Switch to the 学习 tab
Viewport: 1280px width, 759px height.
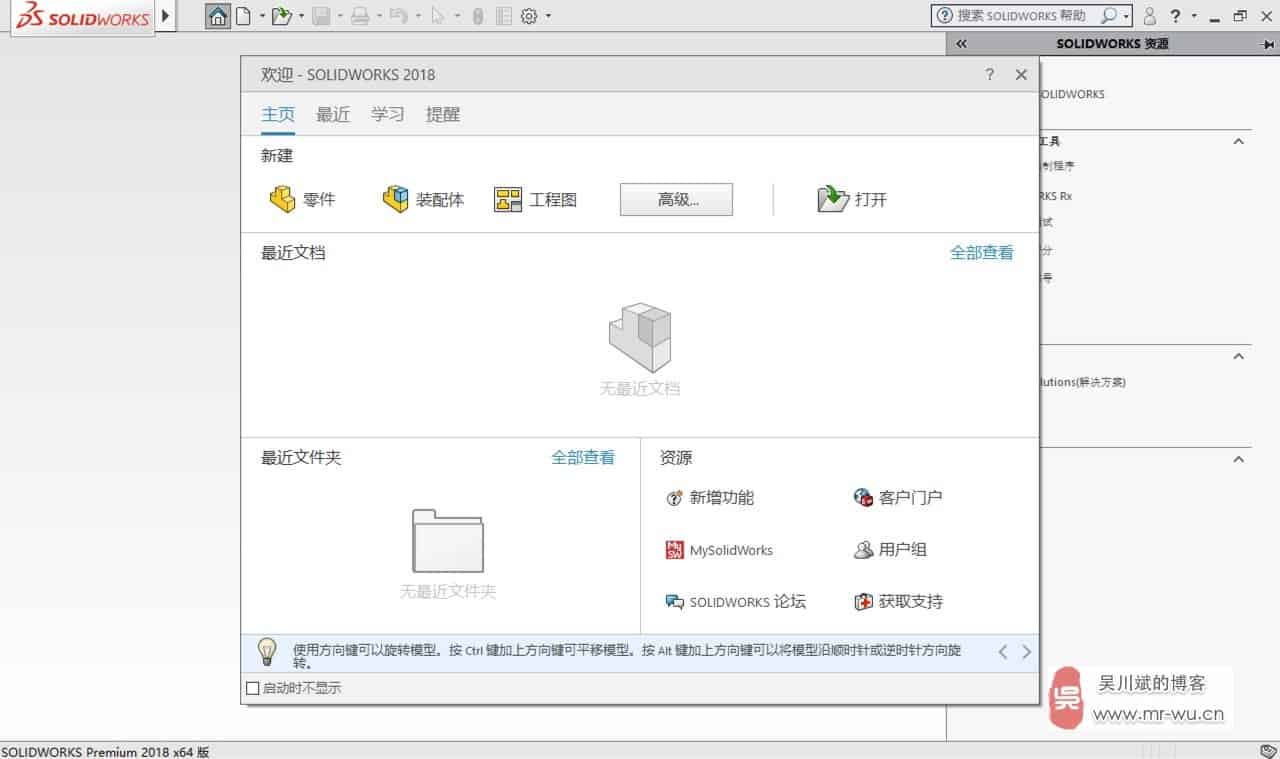388,114
